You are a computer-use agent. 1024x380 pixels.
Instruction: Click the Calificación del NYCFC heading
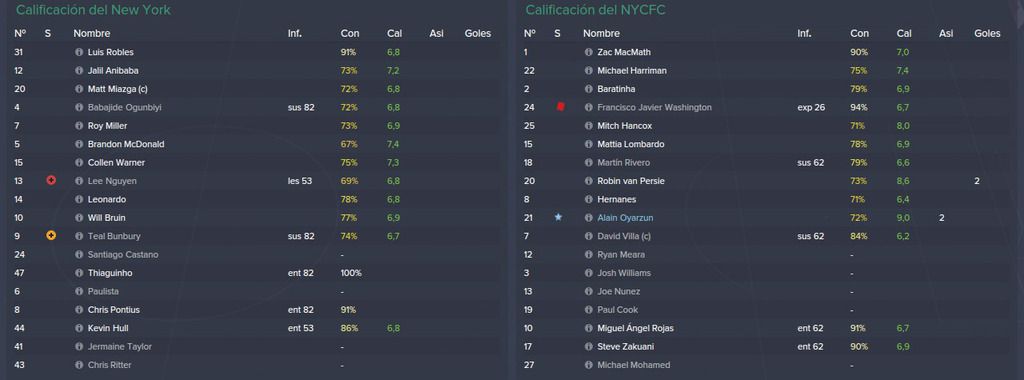596,10
